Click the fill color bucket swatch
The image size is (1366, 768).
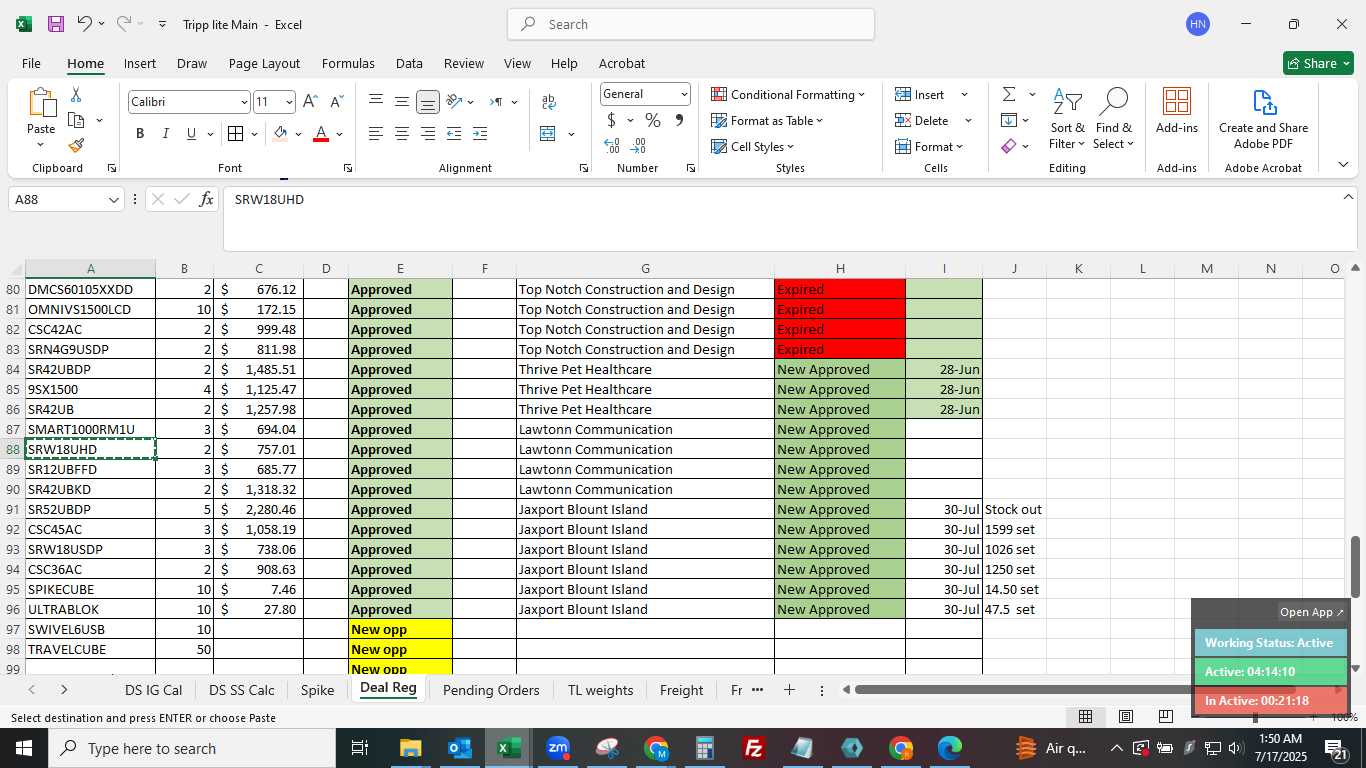(x=280, y=134)
